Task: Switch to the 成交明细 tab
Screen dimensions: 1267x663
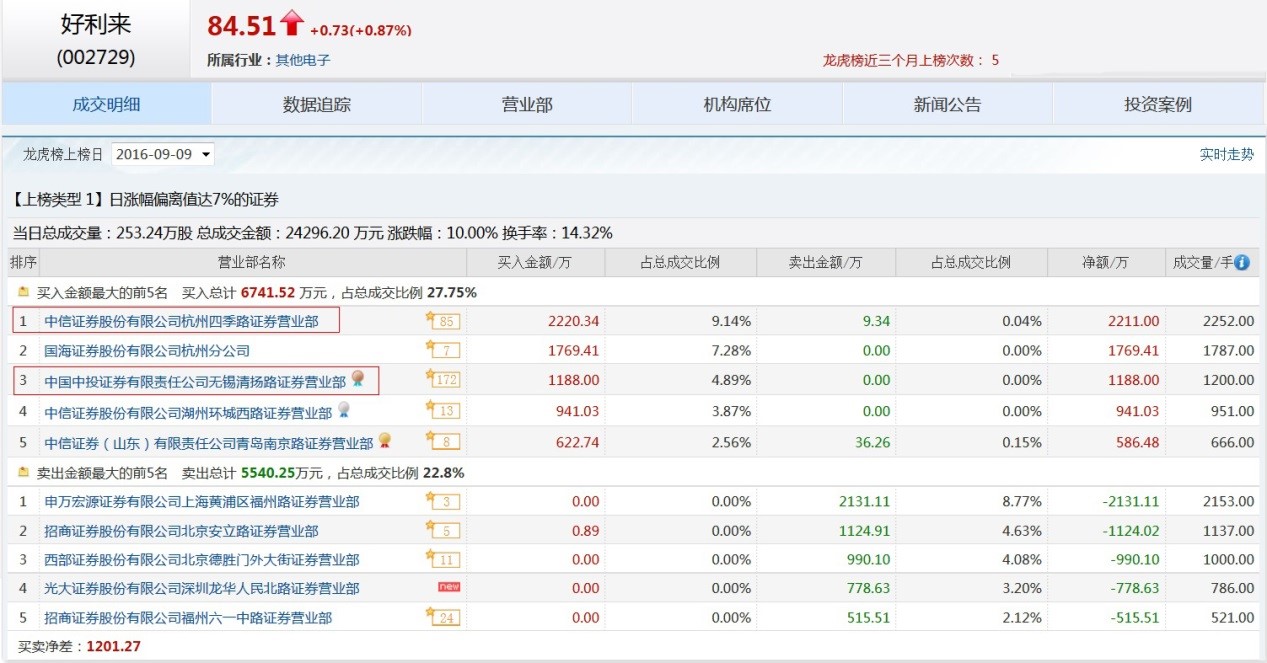Action: coord(106,104)
